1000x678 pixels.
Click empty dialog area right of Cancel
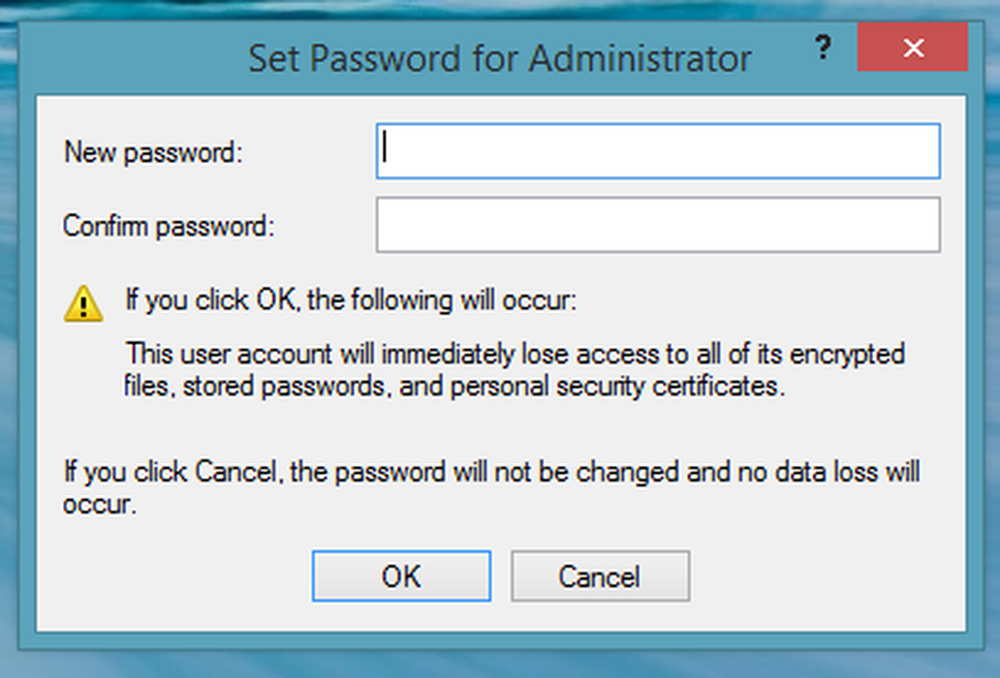[830, 576]
